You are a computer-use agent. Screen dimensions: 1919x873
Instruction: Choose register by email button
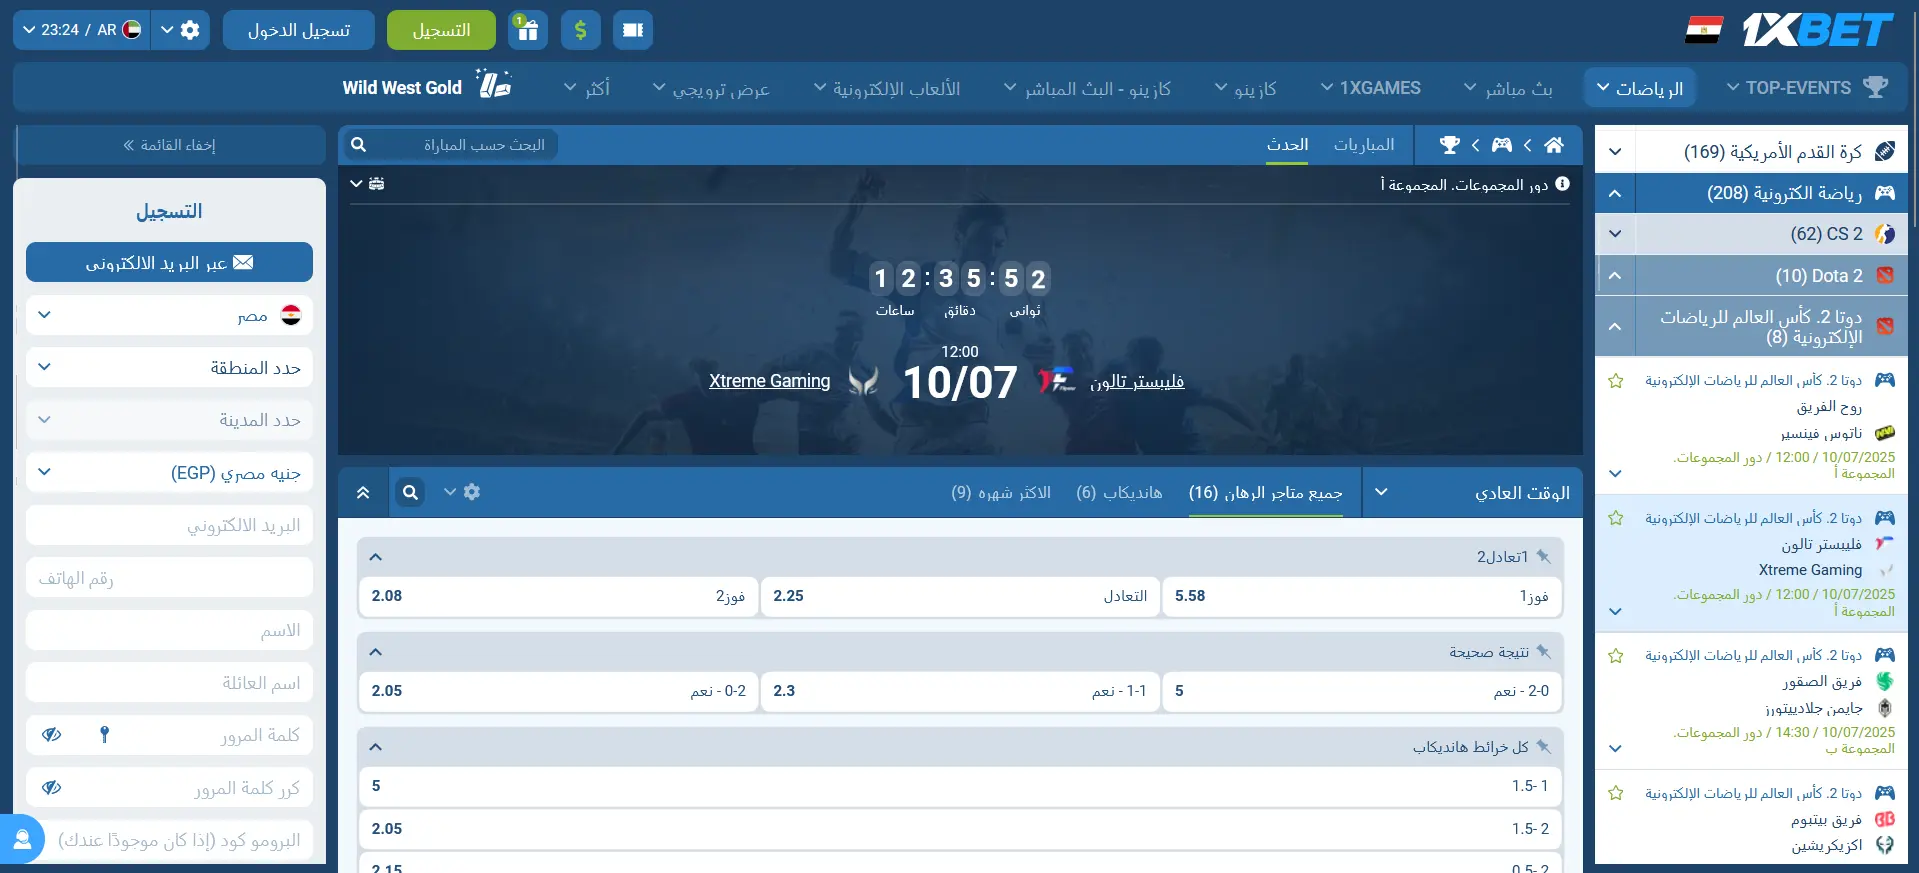169,262
